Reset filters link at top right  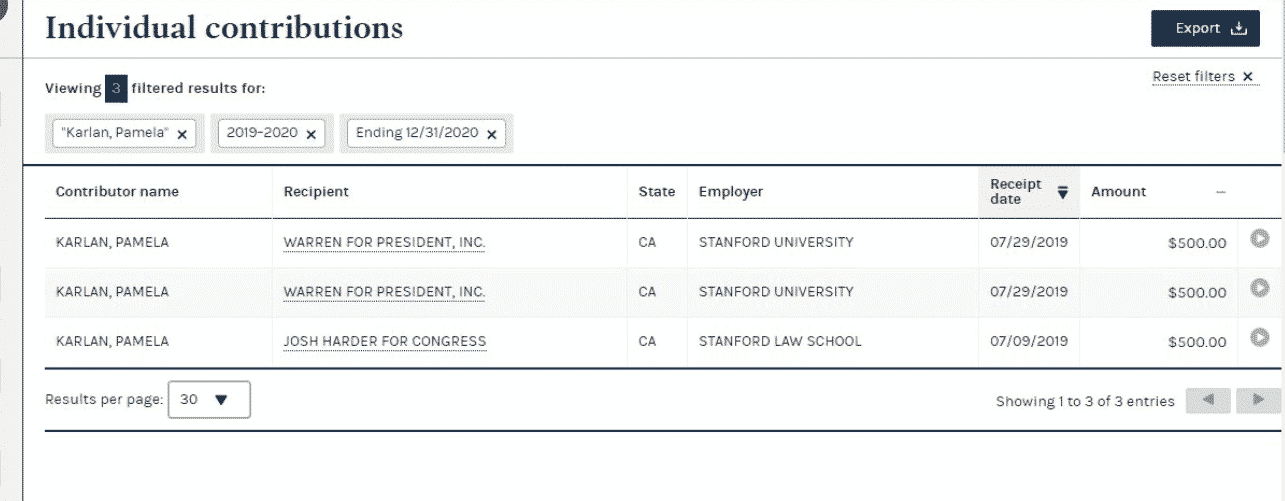(1204, 77)
